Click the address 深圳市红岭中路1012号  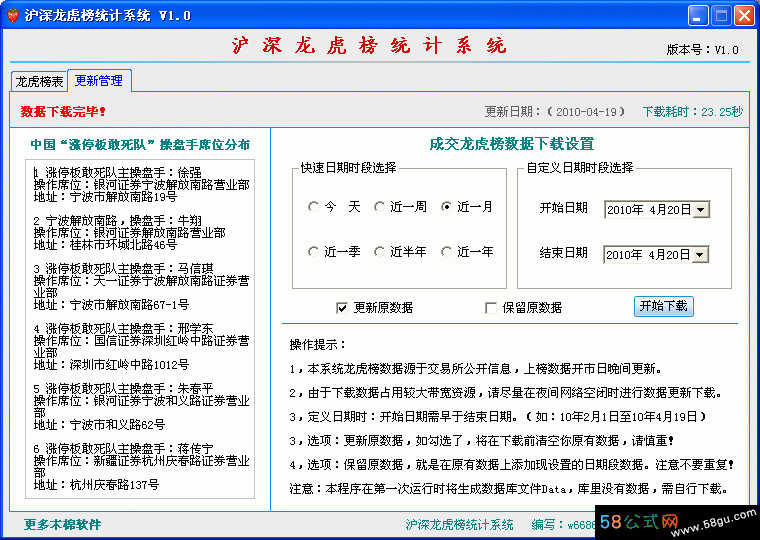coord(111,365)
